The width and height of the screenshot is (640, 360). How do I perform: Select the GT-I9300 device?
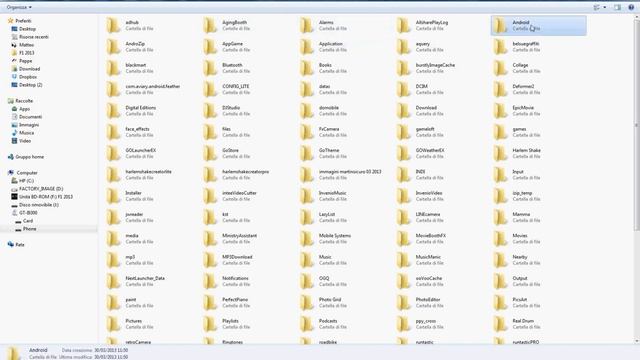tap(28, 213)
